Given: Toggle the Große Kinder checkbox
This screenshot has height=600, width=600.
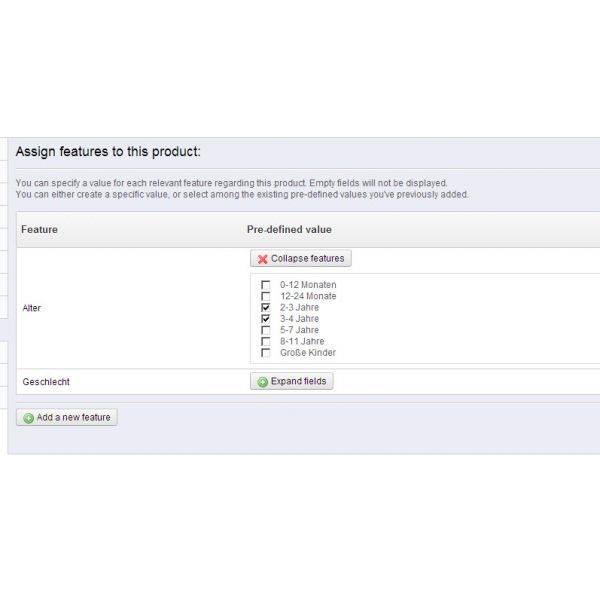Looking at the screenshot, I should click(x=266, y=353).
